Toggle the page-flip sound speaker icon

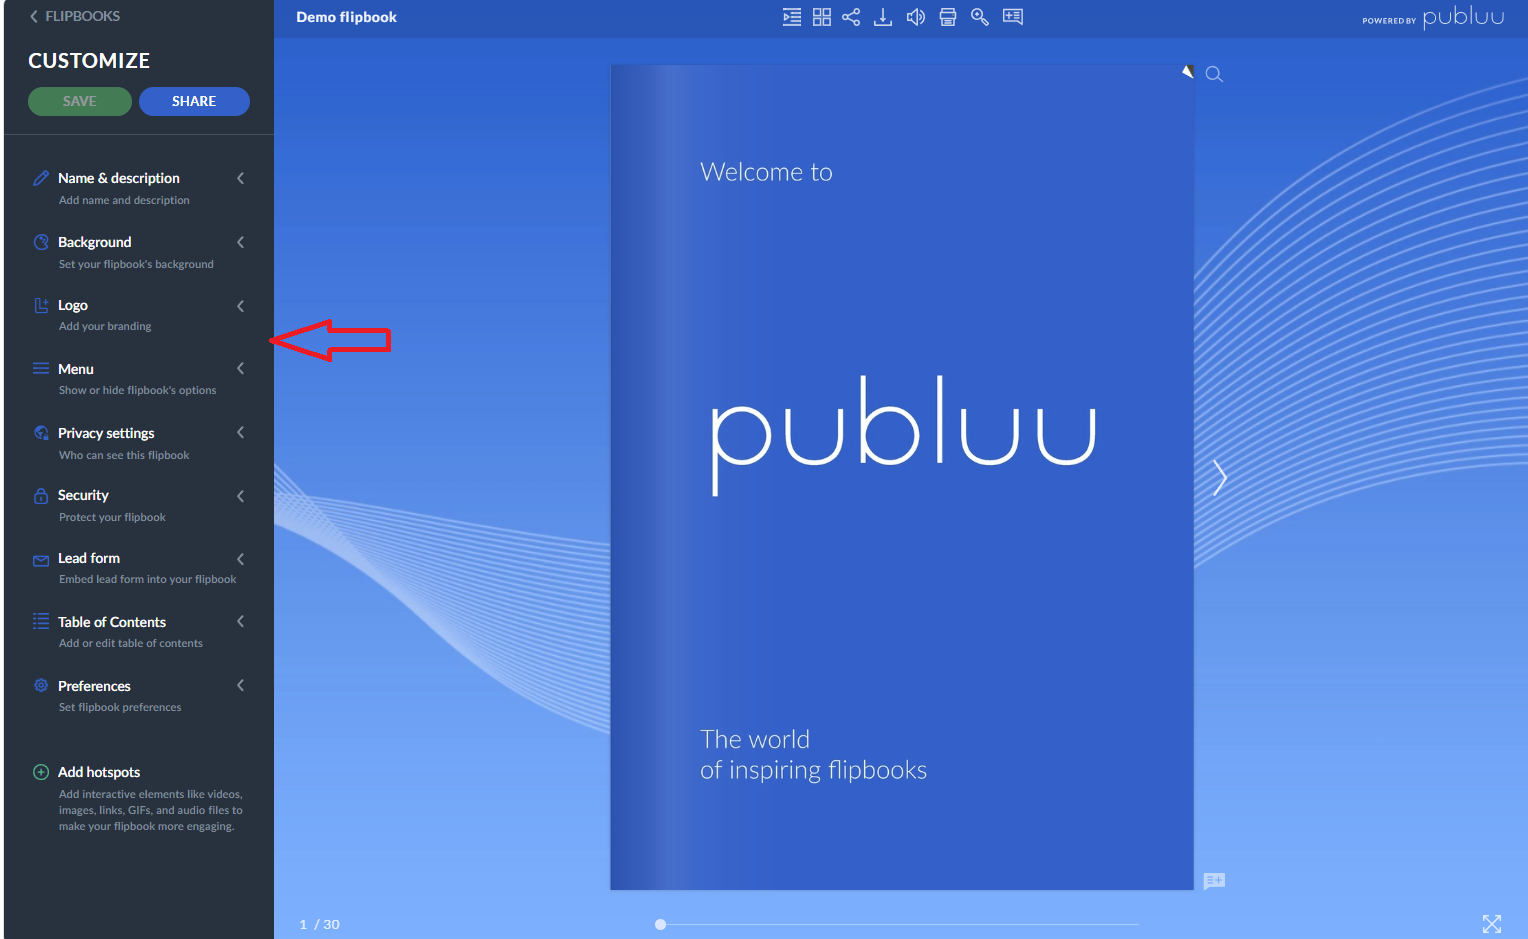[915, 17]
